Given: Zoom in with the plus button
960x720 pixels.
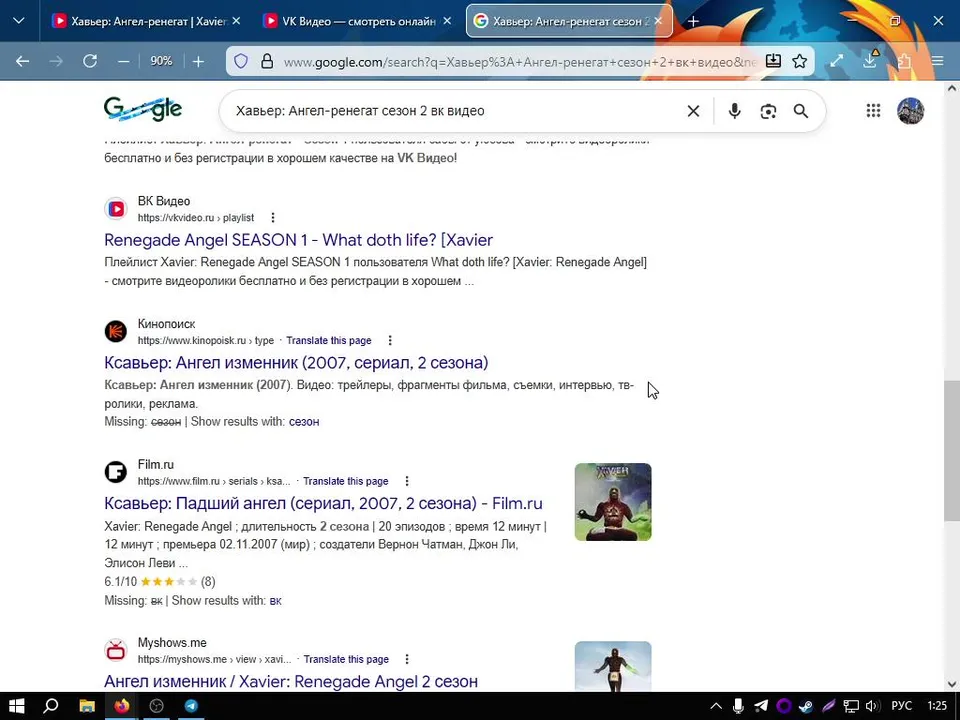Looking at the screenshot, I should point(198,61).
